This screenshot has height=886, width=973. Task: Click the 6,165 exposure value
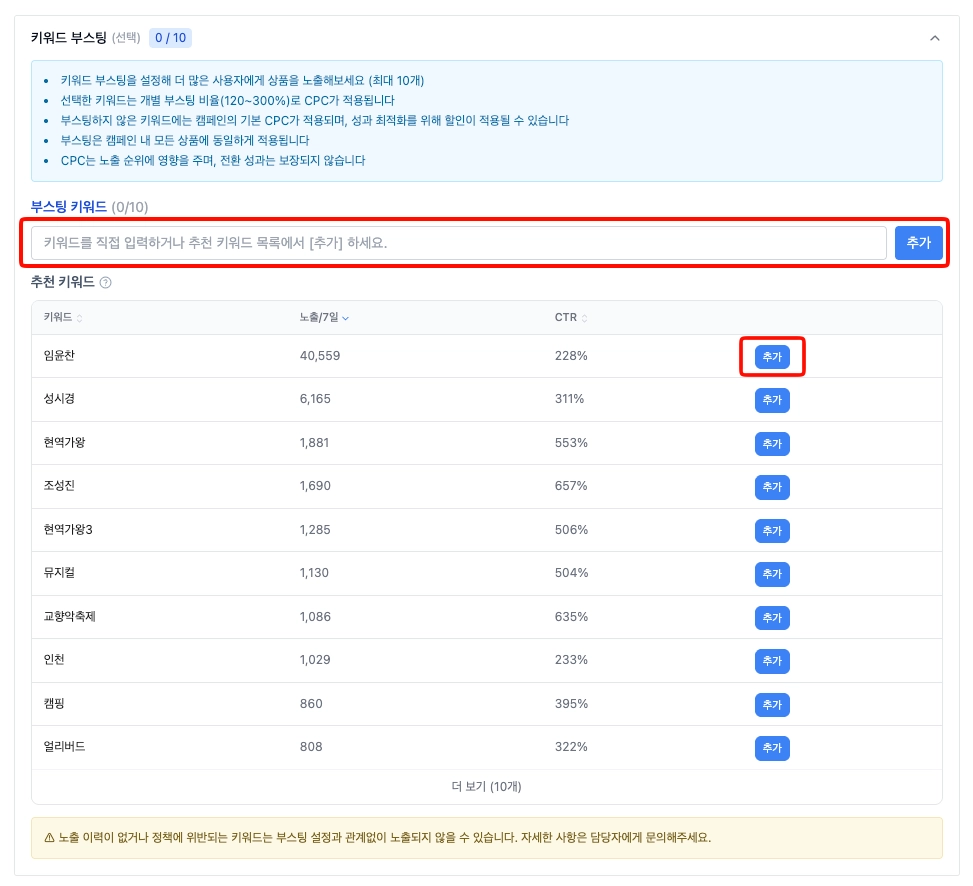pyautogui.click(x=315, y=399)
